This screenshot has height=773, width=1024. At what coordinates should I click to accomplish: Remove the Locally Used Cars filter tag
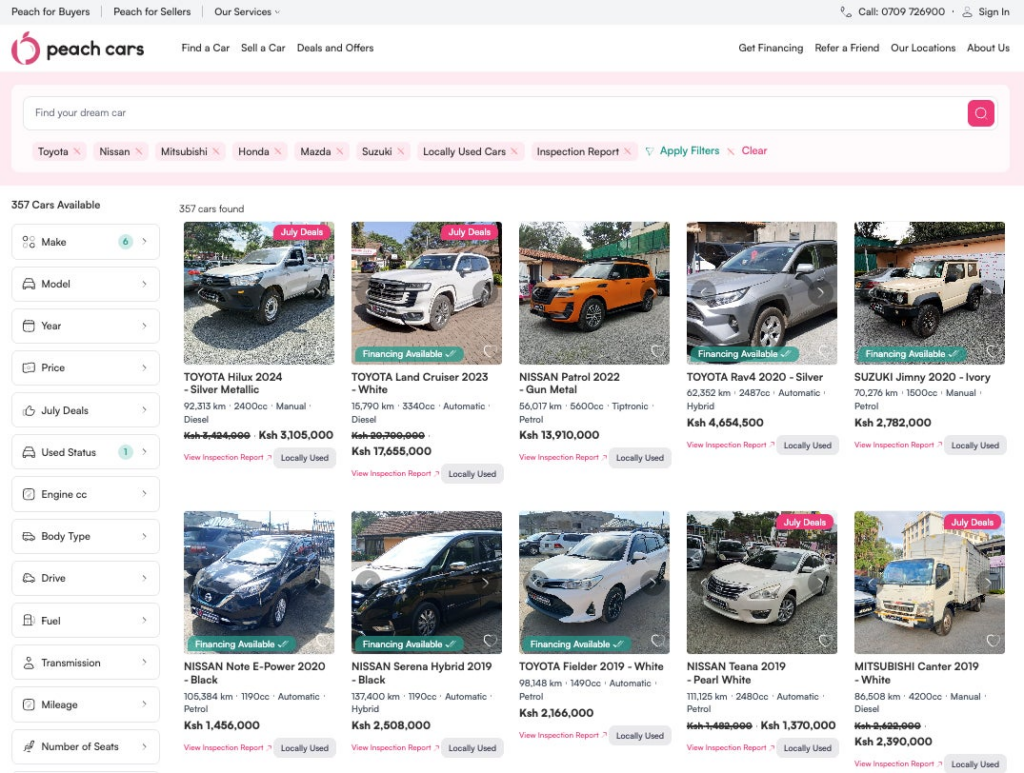515,151
